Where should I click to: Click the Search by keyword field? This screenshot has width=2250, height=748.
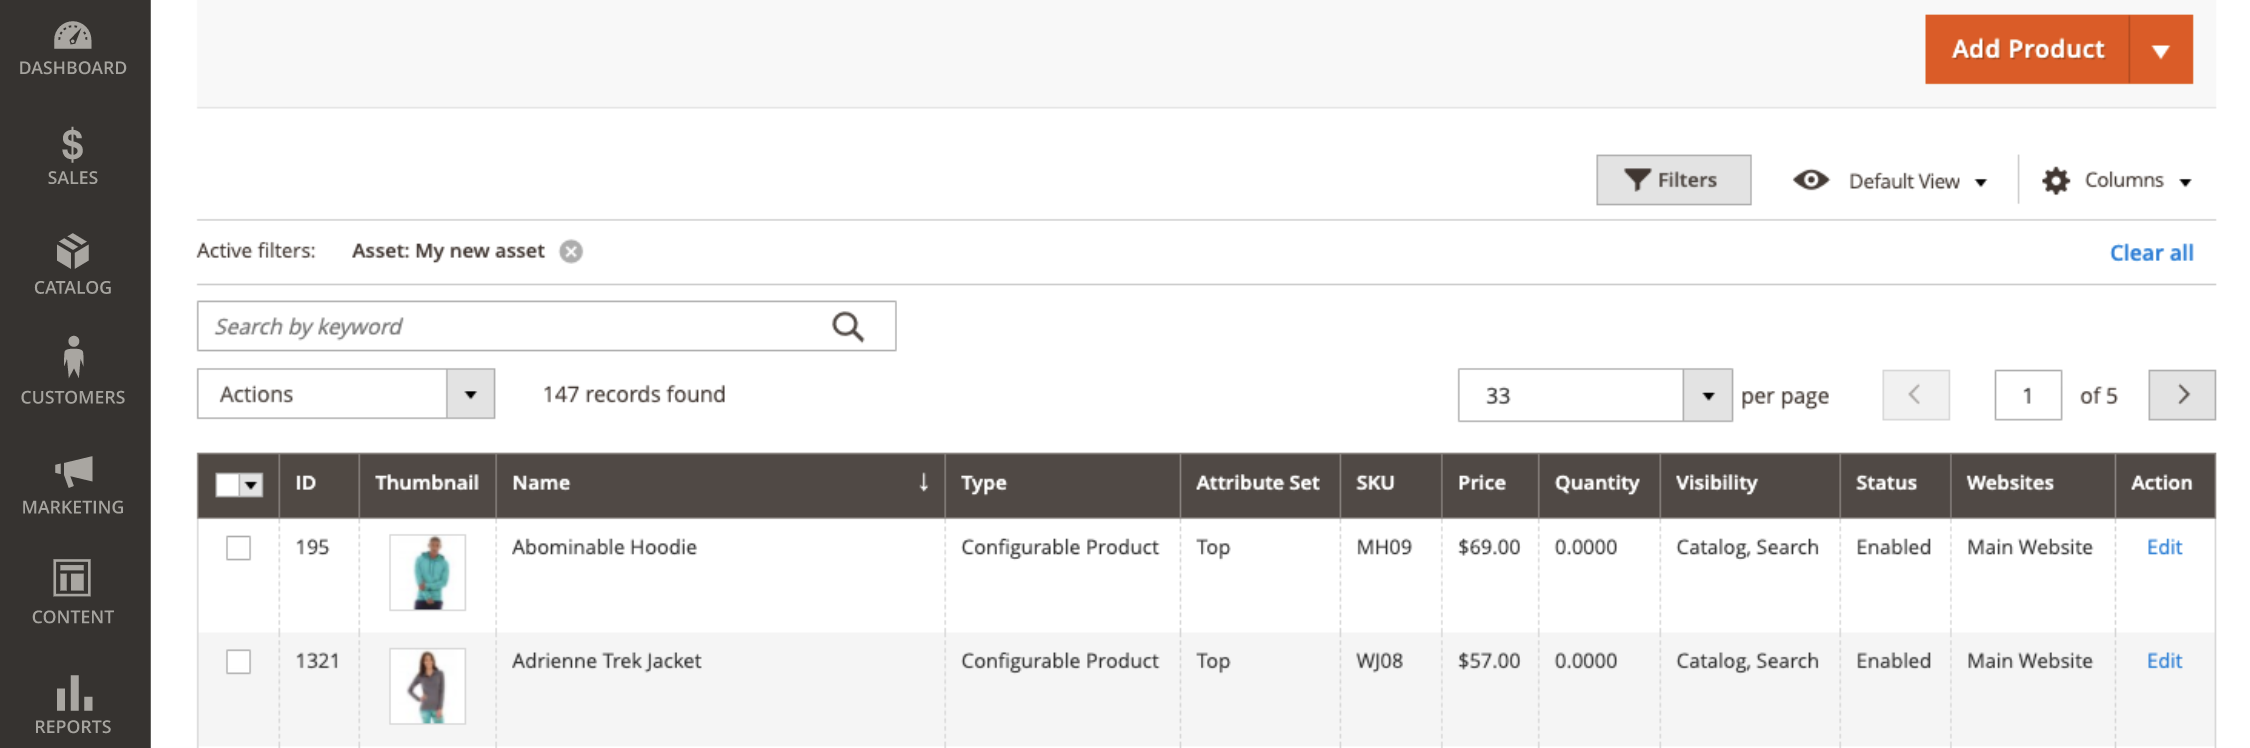pos(510,326)
